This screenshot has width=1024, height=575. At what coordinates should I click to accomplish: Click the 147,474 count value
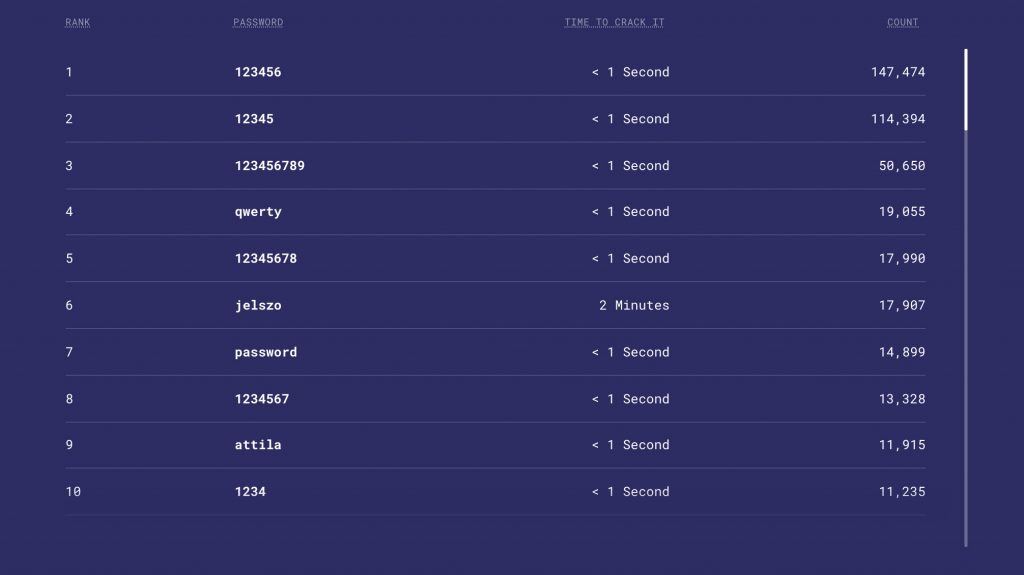coord(898,72)
